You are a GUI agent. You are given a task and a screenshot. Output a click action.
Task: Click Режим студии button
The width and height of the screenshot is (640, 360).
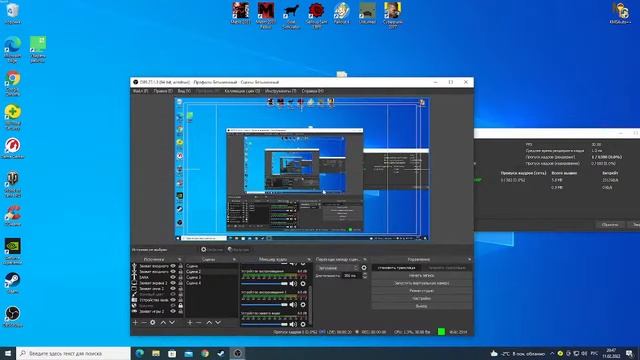(422, 291)
